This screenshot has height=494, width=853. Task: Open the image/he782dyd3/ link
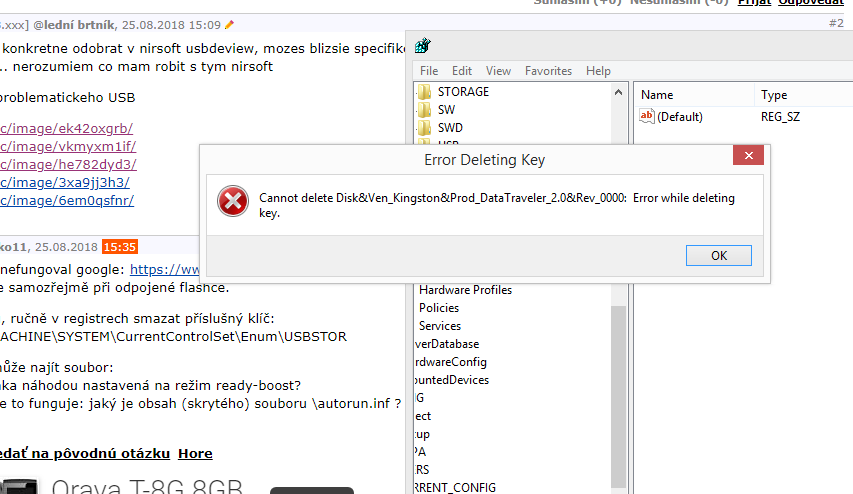click(68, 164)
